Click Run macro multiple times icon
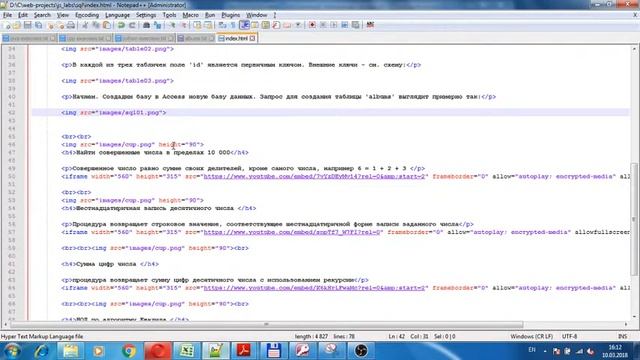640x360 pixels. [344, 25]
